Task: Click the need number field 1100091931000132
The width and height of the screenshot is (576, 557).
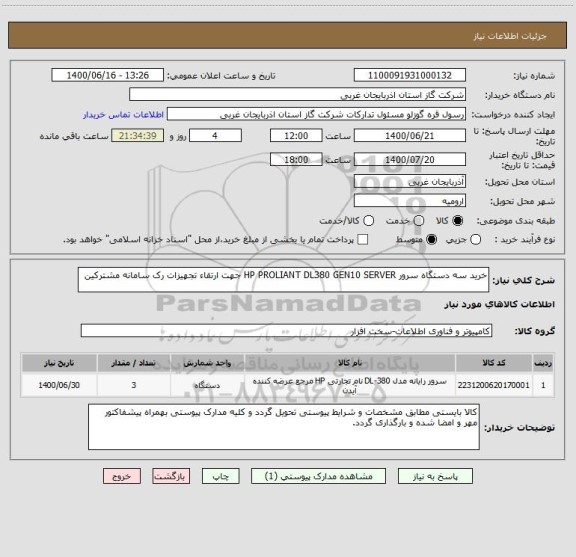Action: pos(410,75)
